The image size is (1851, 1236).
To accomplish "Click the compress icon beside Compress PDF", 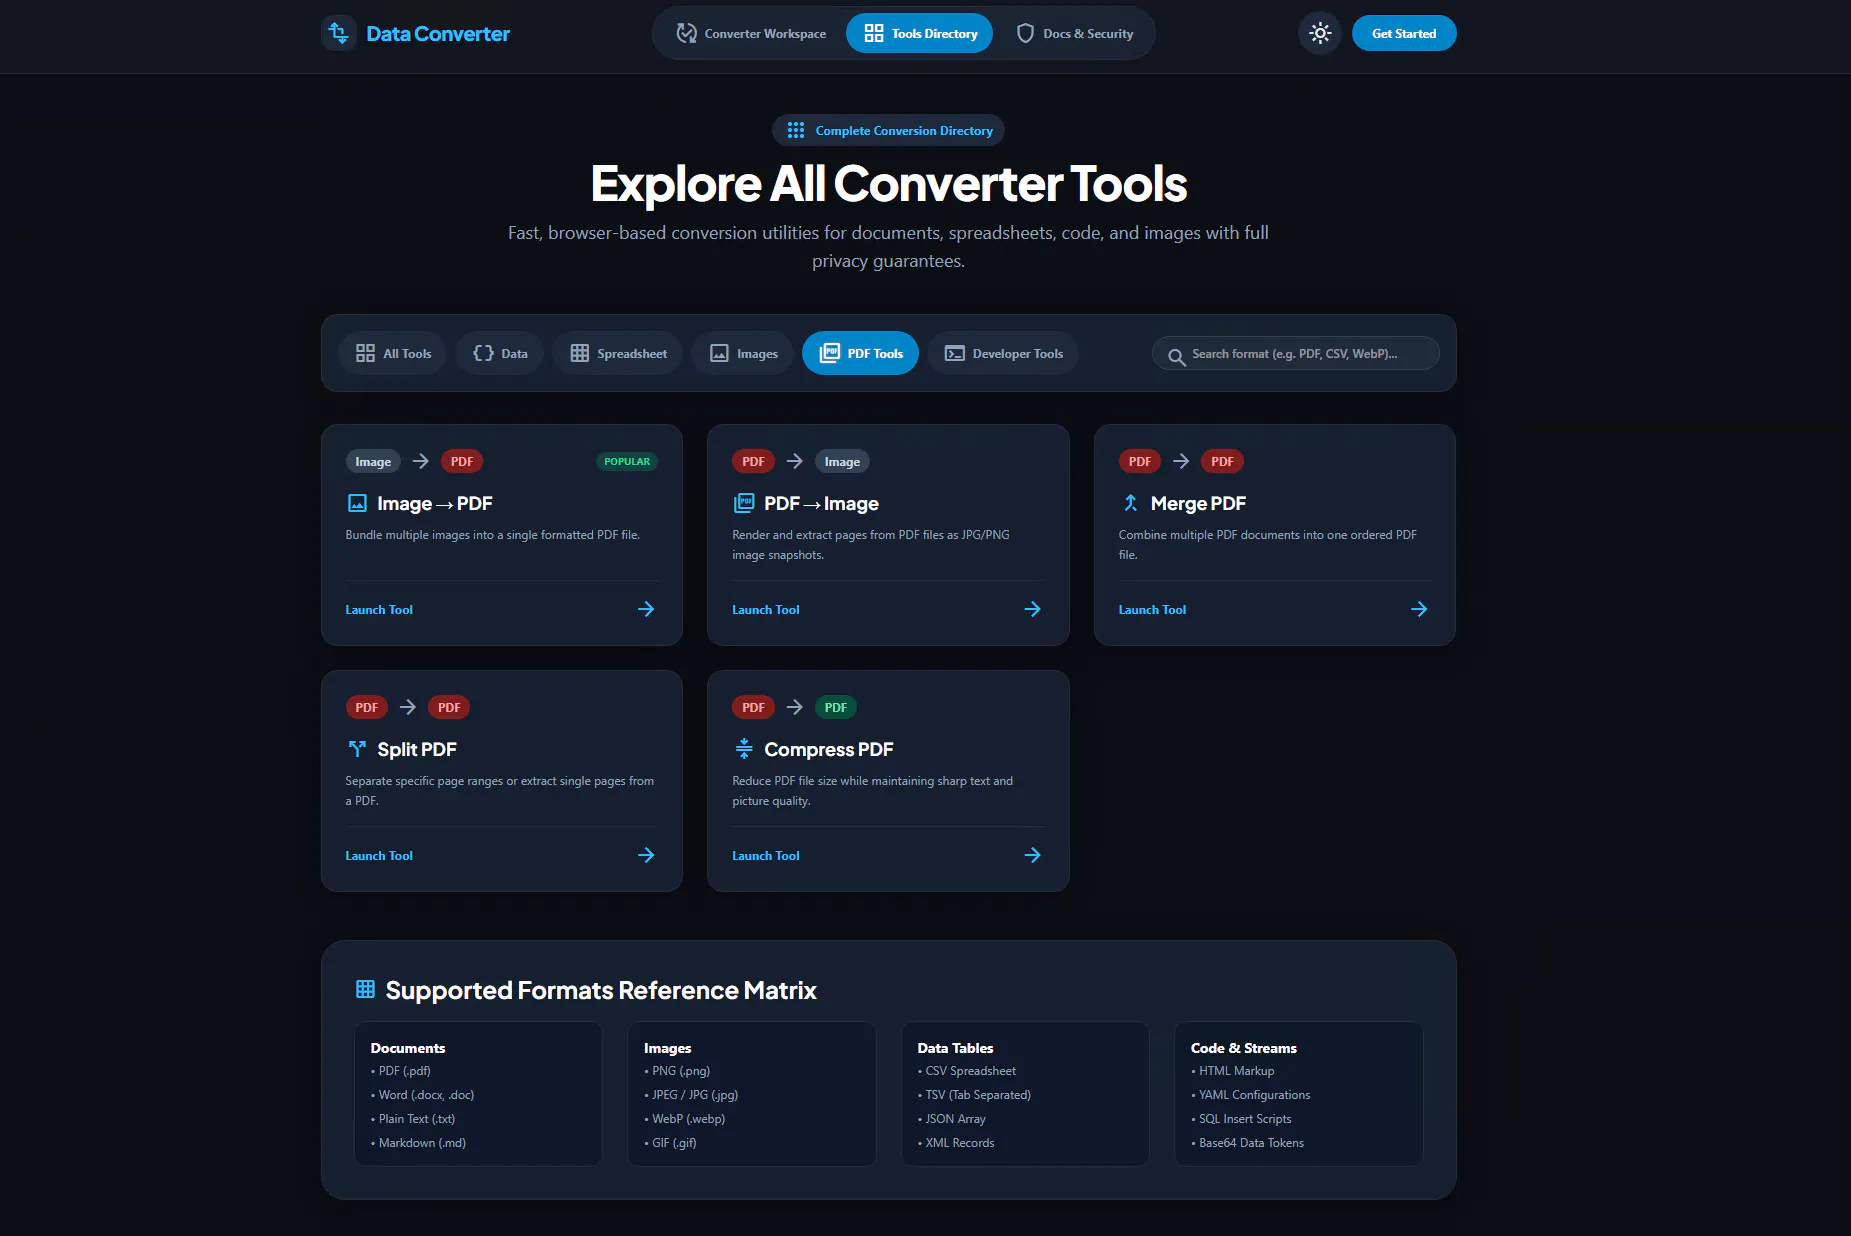I will tap(744, 747).
